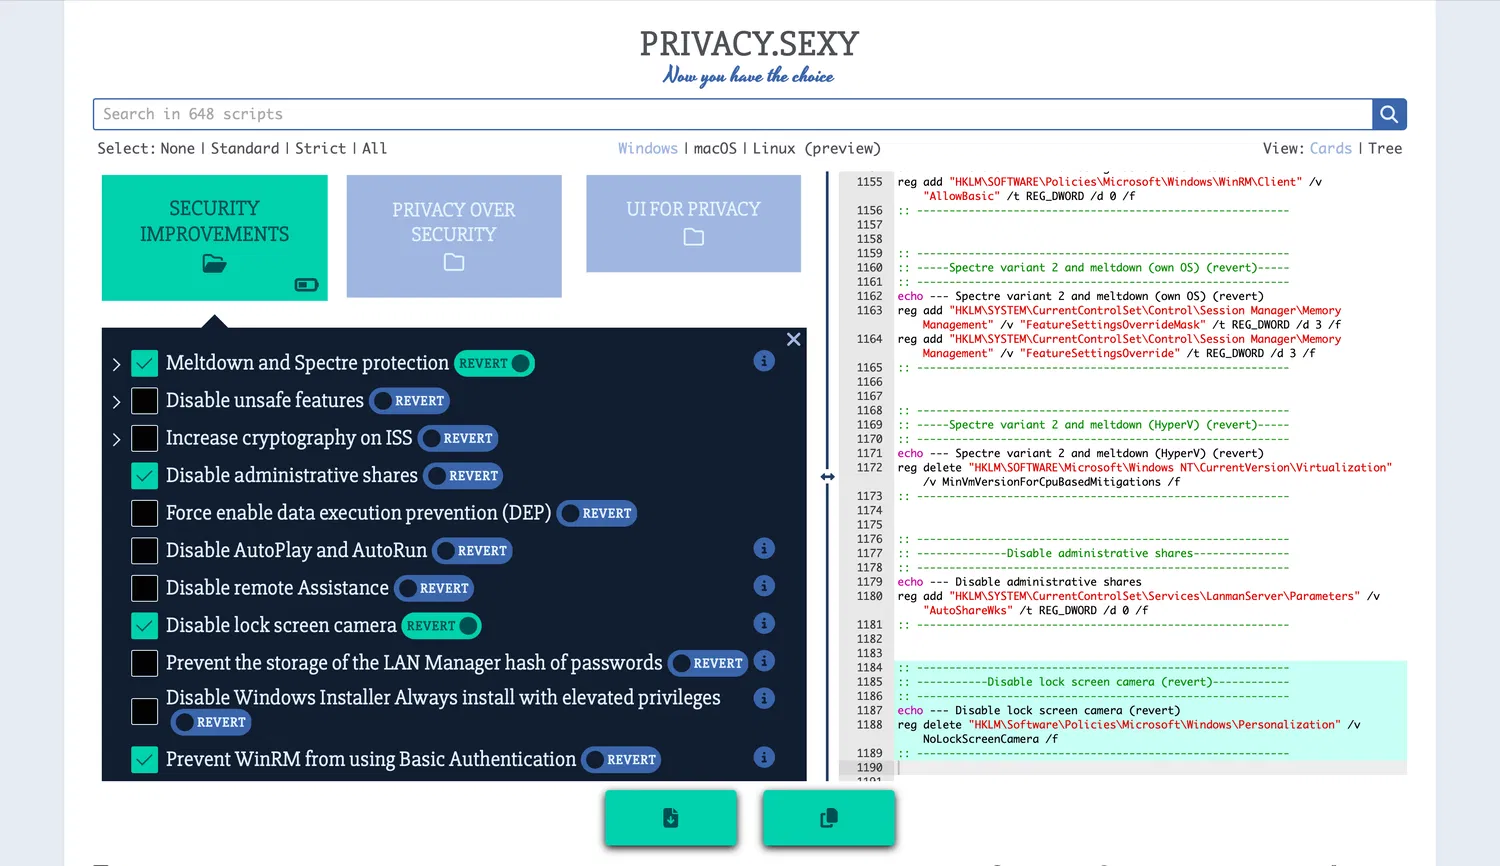Open info for Meltdown and Spectre protection
Viewport: 1500px width, 866px height.
(x=764, y=361)
